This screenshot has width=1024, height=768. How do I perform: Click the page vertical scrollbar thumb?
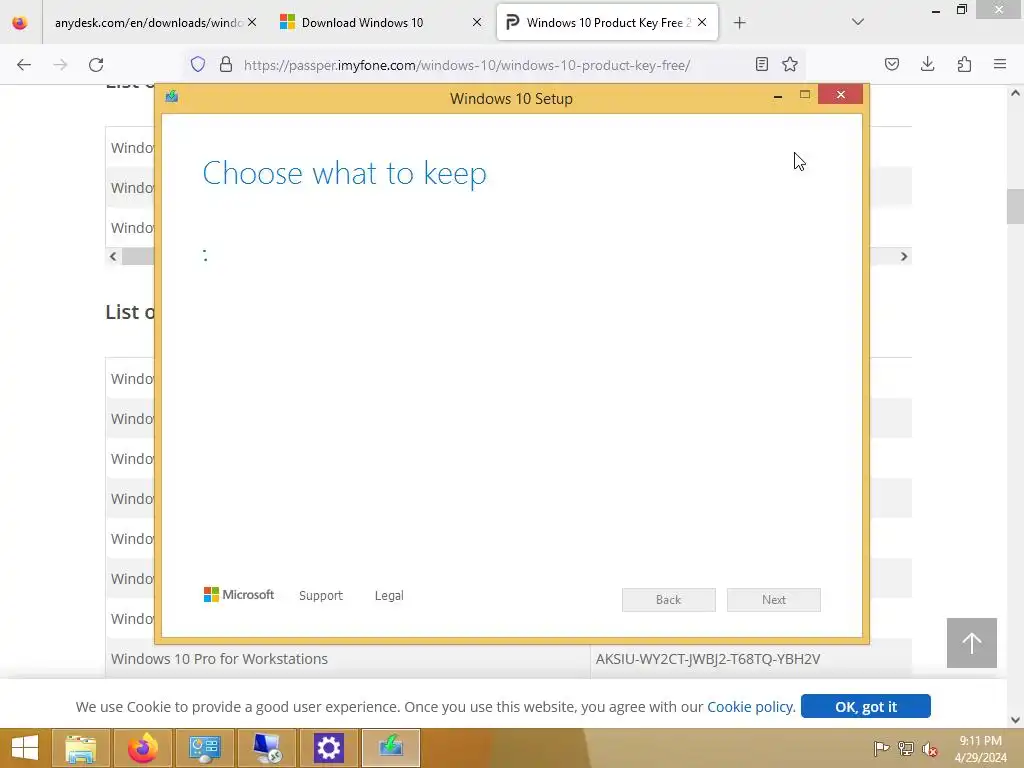[1015, 206]
